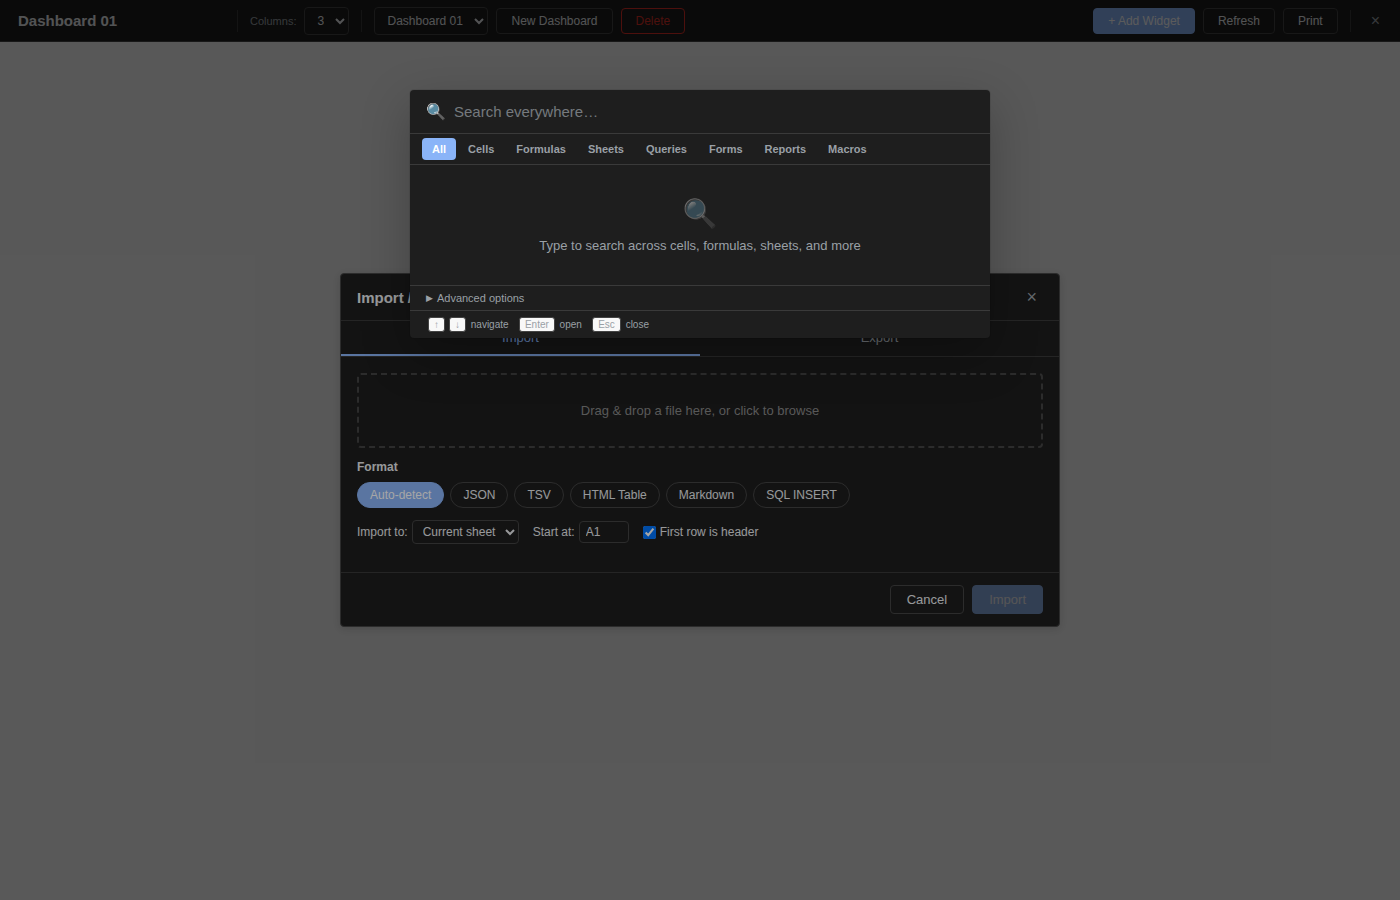The width and height of the screenshot is (1400, 900).
Task: Select the Forms search filter tab
Action: pos(726,149)
